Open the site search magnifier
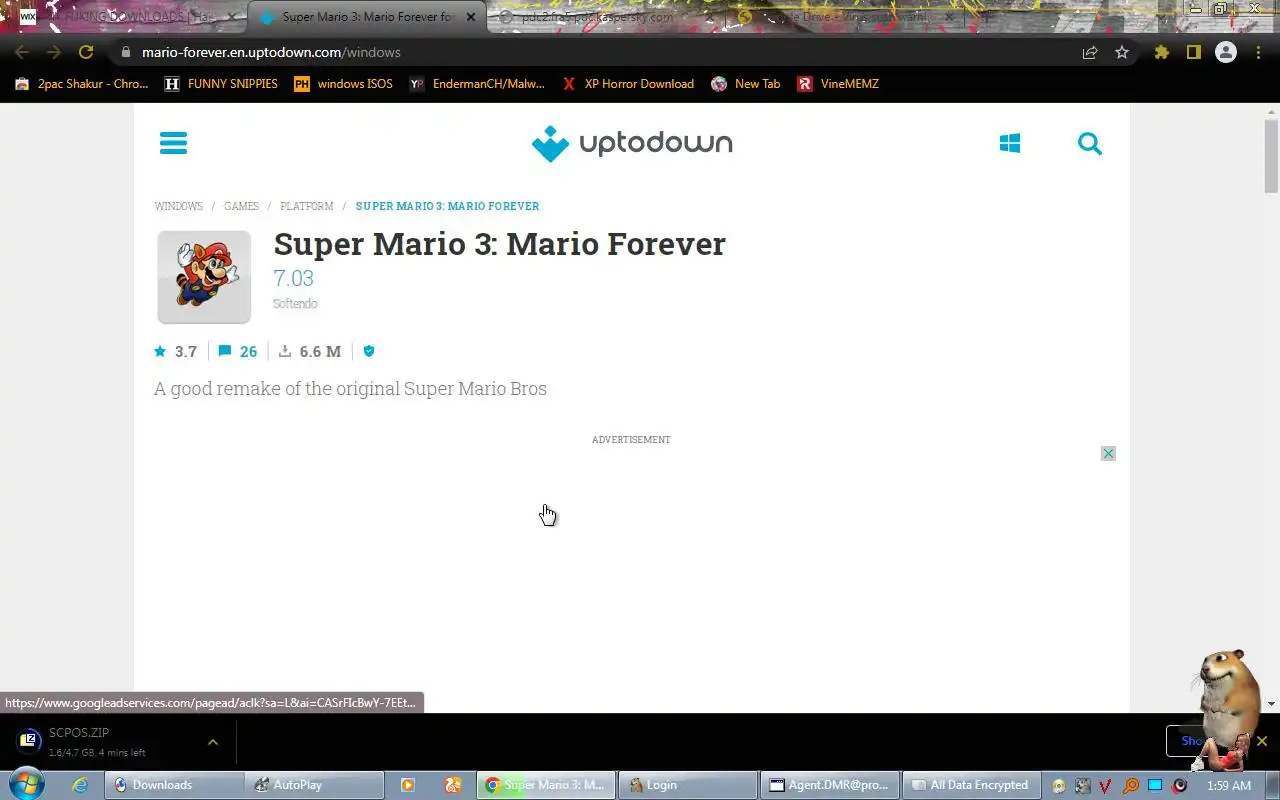 point(1090,144)
